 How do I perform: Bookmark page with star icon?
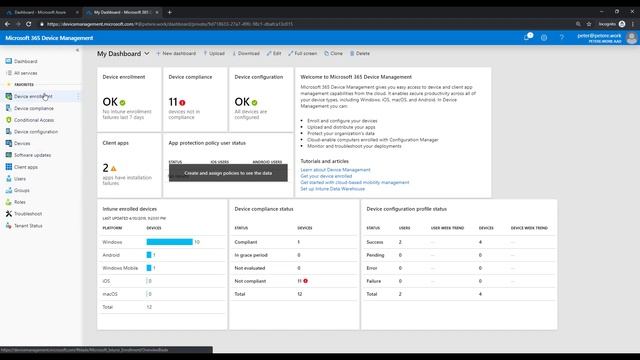pos(589,24)
